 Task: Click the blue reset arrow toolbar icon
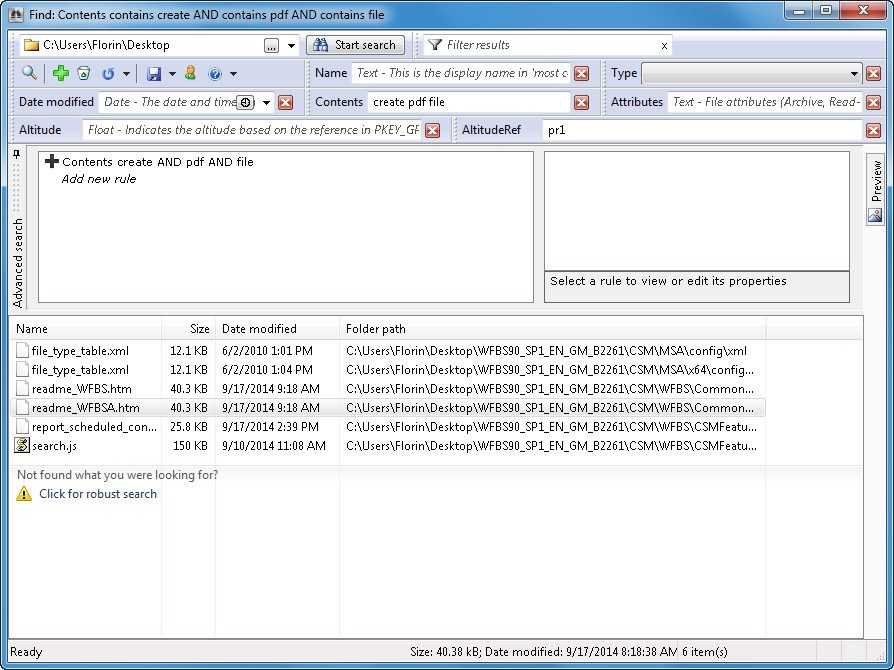point(107,73)
